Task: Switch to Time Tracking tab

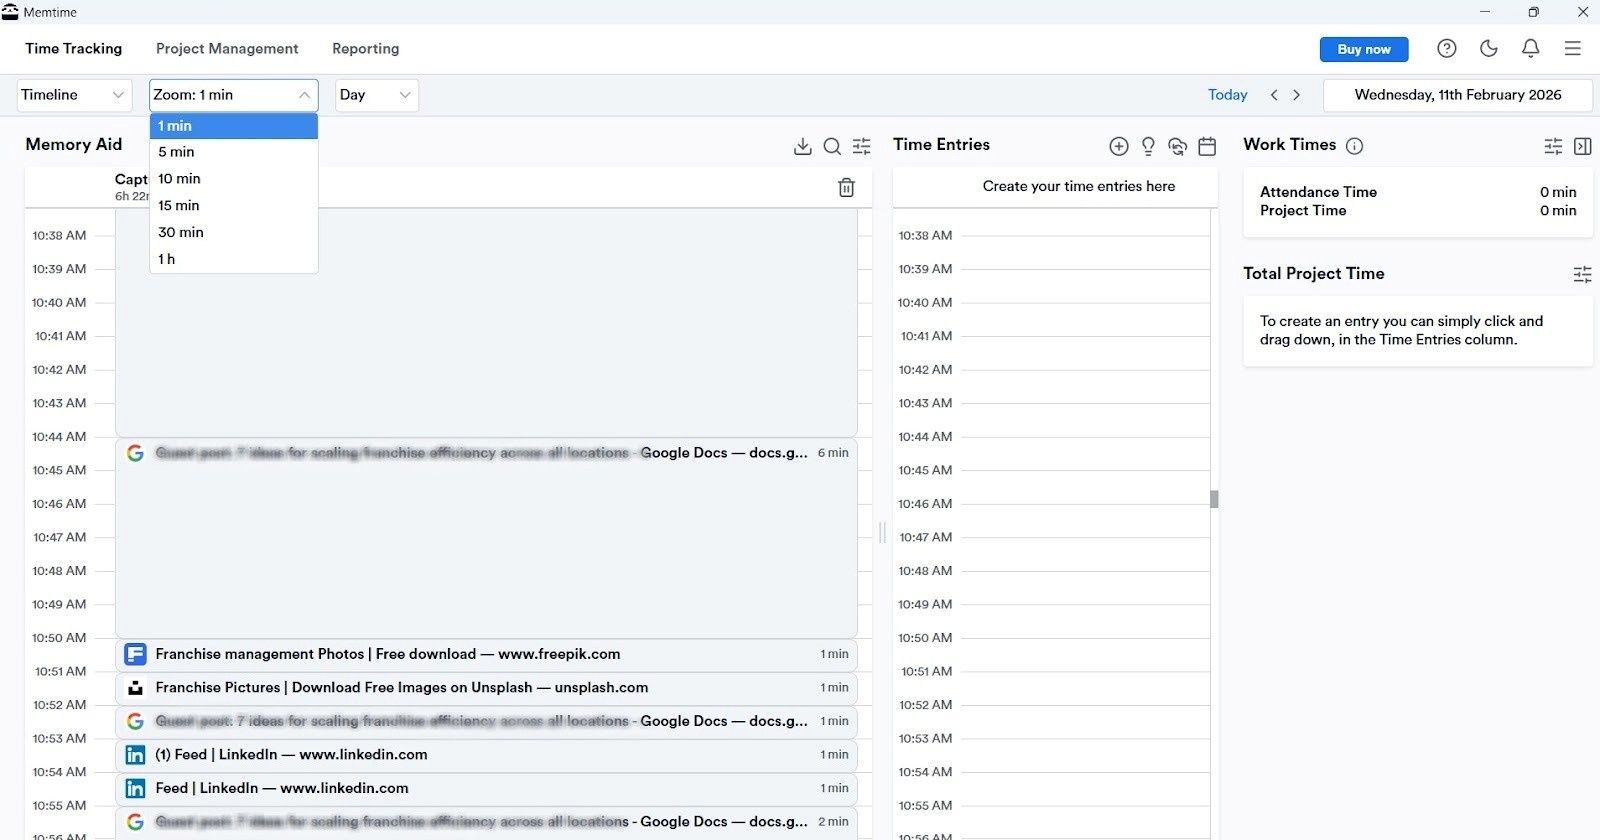Action: 74,48
